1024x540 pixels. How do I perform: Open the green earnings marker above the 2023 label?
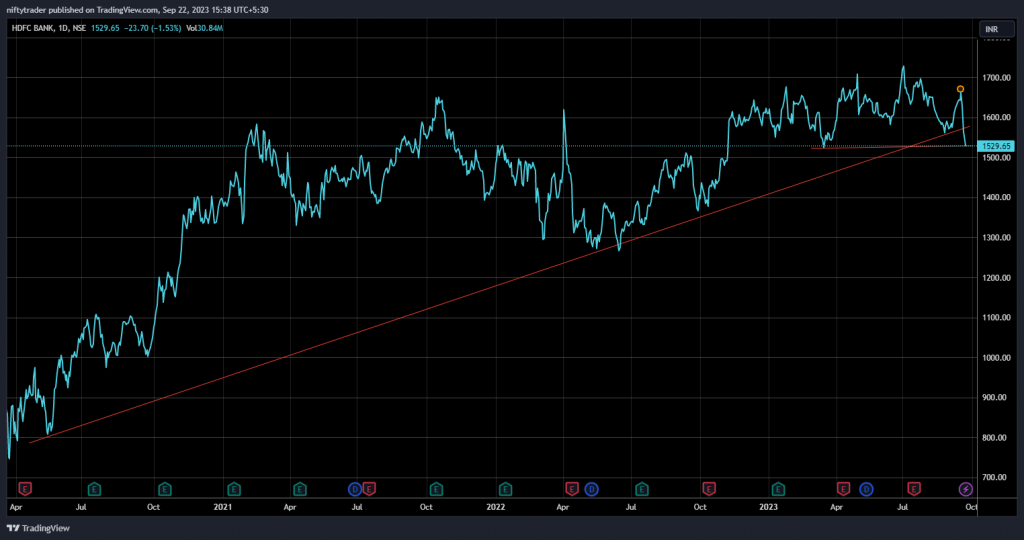tap(778, 488)
